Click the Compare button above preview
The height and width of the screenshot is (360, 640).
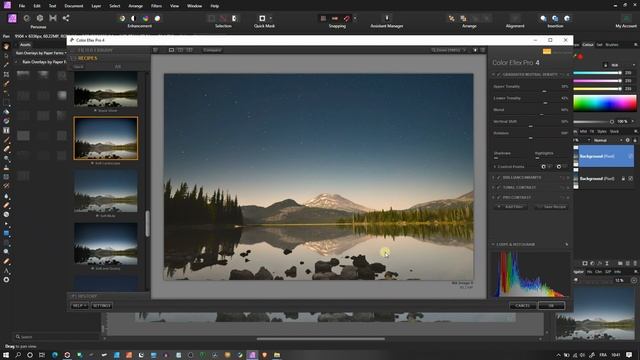[x=212, y=50]
